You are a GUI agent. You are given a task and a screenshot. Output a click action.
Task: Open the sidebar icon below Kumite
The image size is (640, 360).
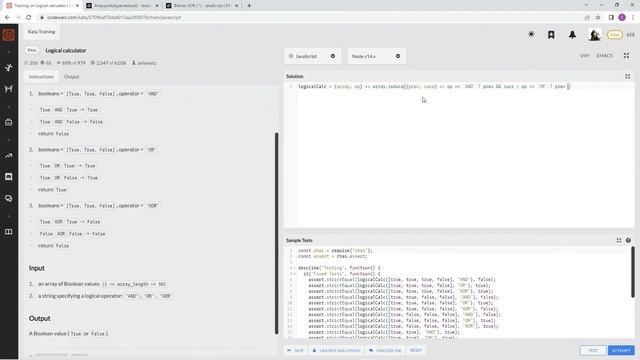coord(9,122)
